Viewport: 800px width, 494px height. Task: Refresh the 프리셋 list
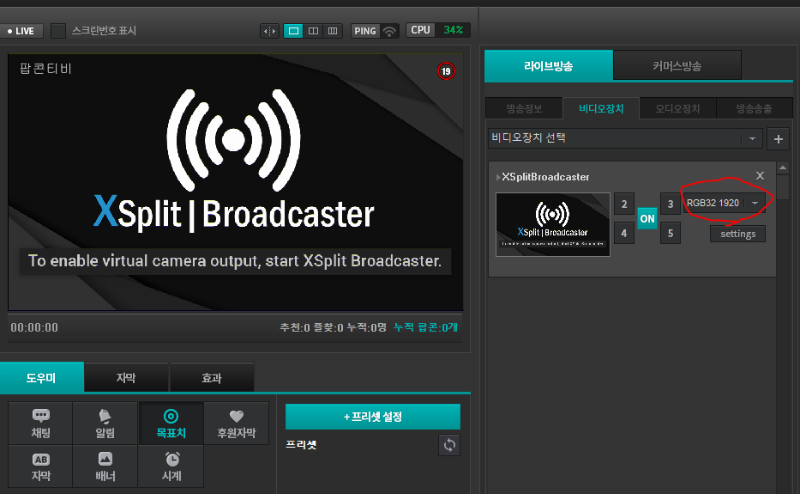(449, 445)
